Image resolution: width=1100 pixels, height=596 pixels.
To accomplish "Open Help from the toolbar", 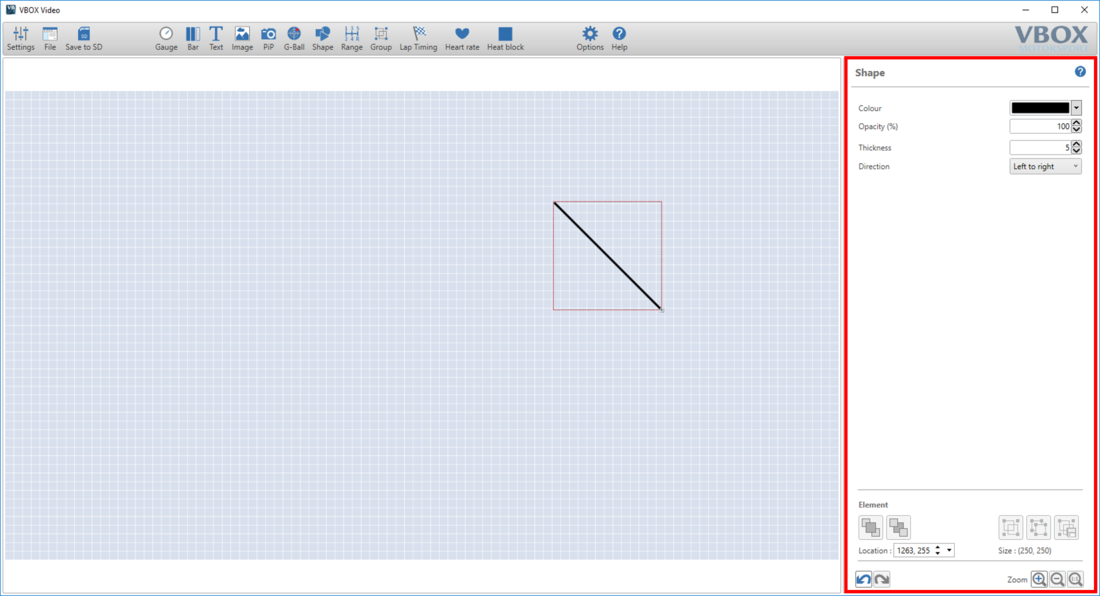I will click(619, 39).
